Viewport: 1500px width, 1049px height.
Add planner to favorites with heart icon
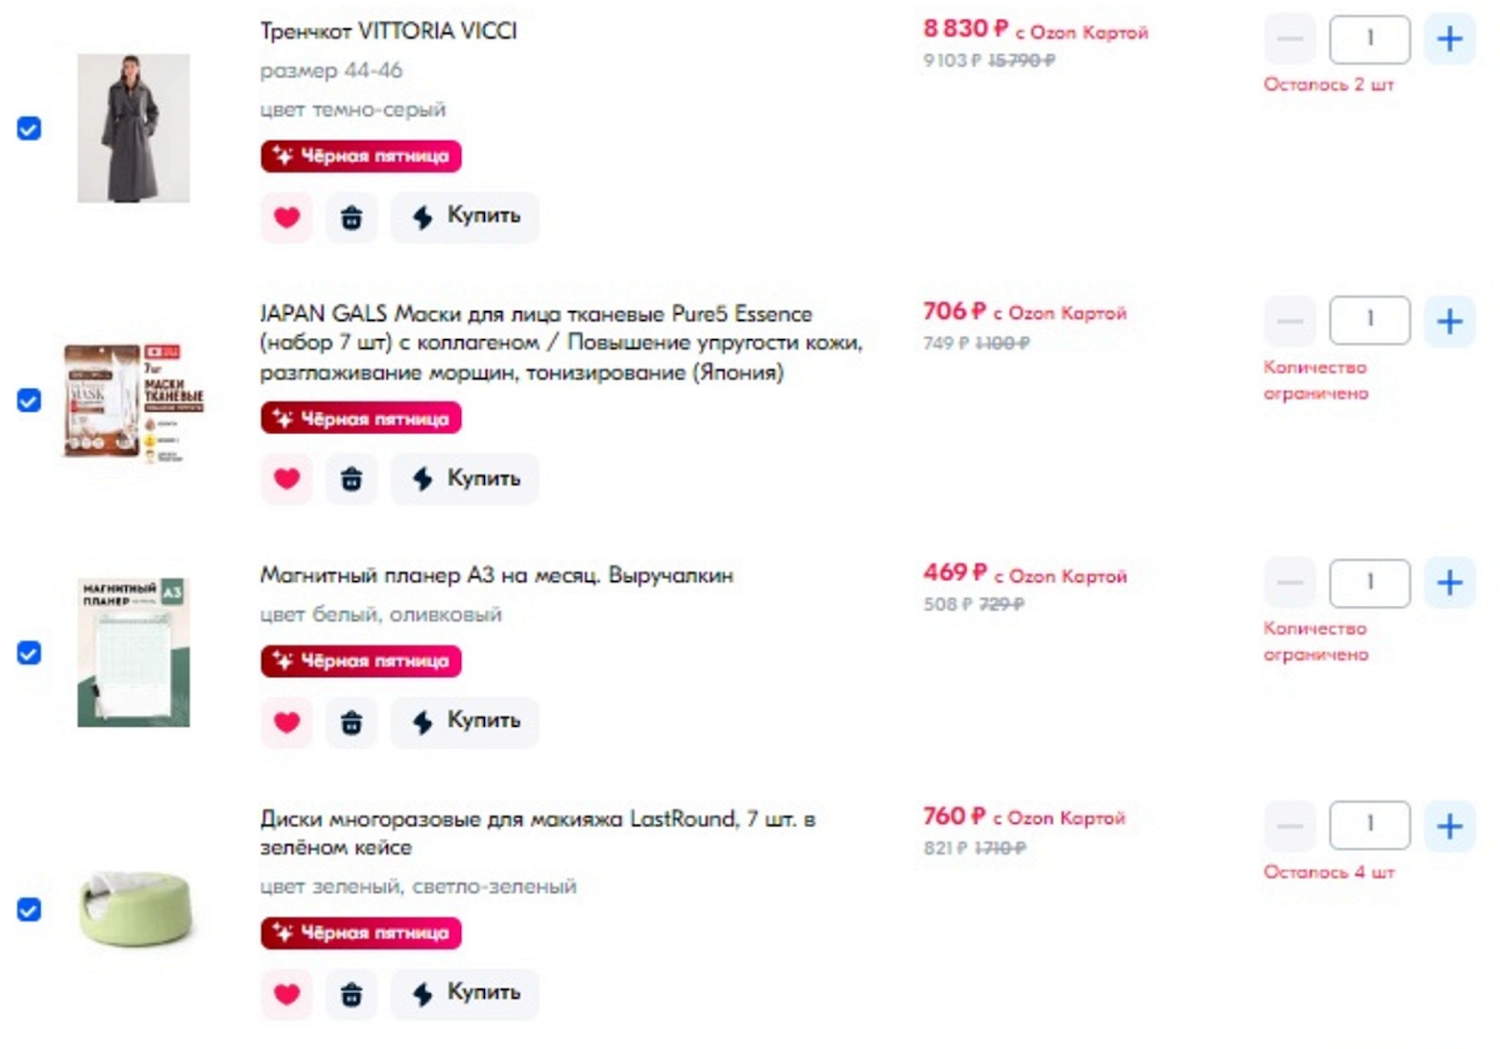click(x=287, y=722)
